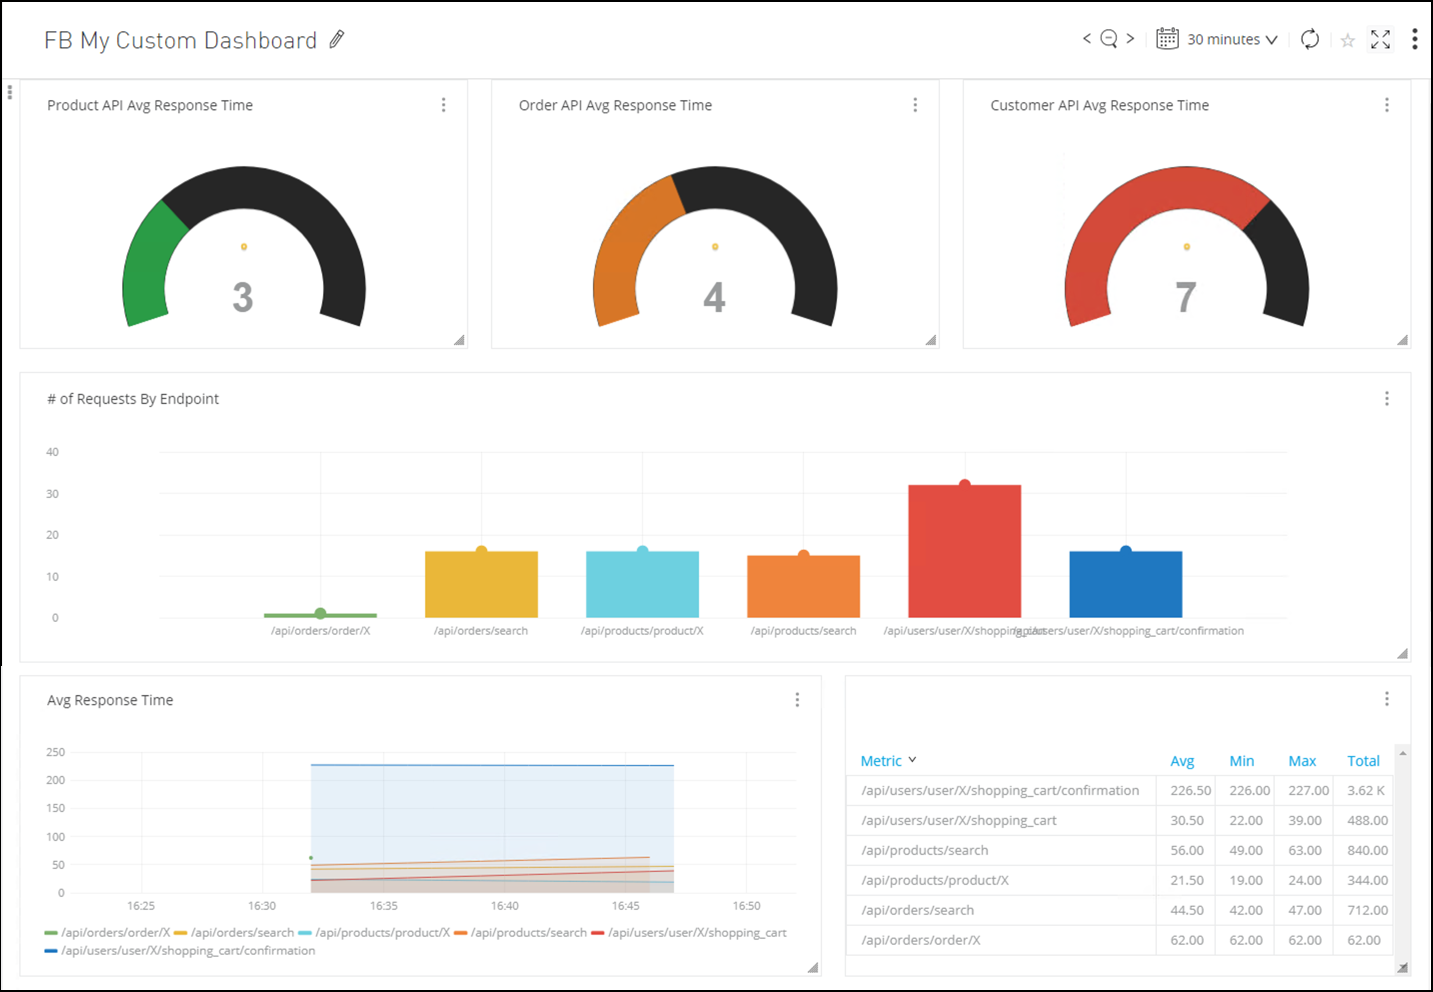The height and width of the screenshot is (992, 1433).
Task: Open the Avg Response Time panel menu
Action: [x=797, y=700]
